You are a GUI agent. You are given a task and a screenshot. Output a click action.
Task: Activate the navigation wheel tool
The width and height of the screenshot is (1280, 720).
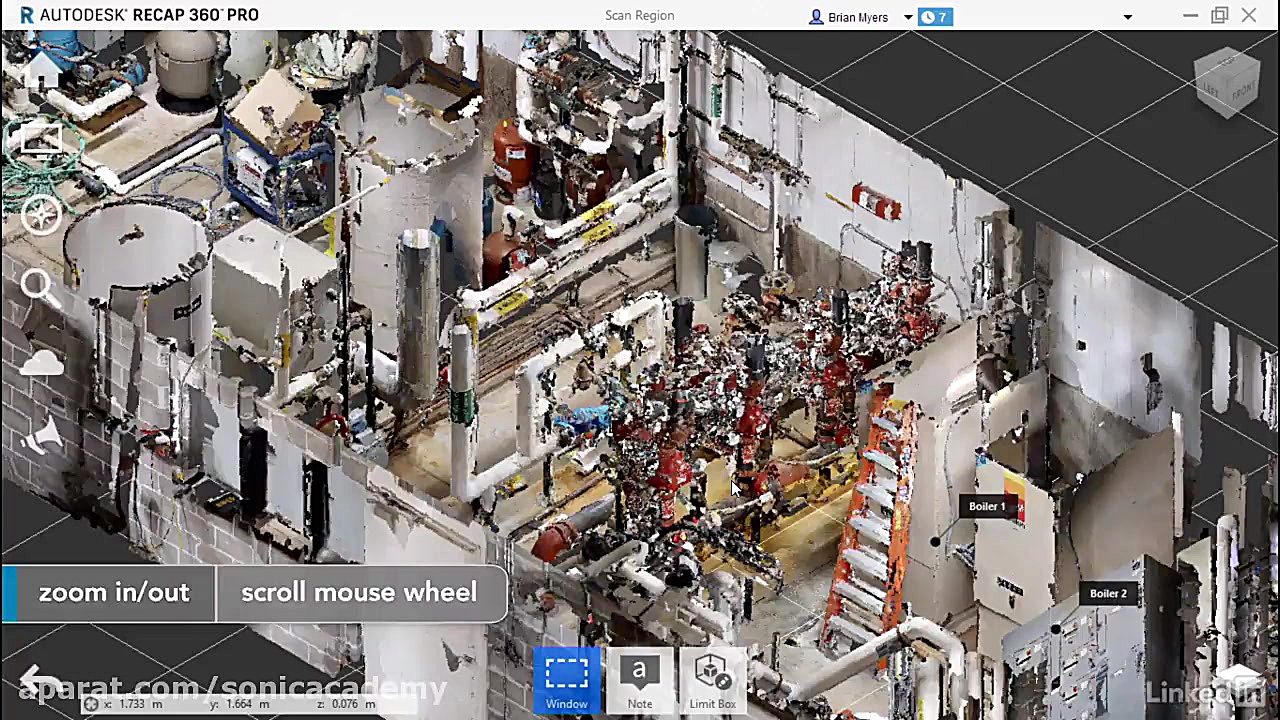coord(42,214)
